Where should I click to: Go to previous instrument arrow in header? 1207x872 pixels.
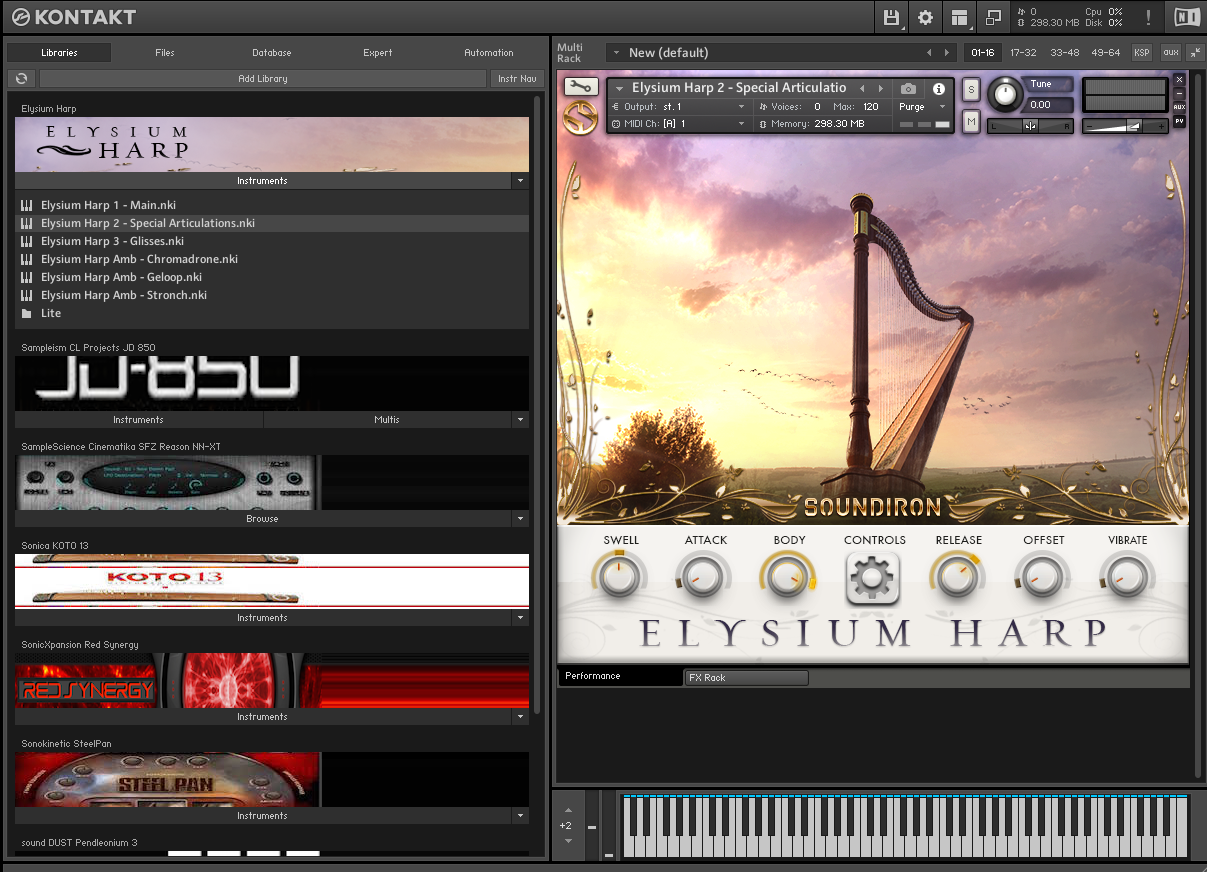pyautogui.click(x=862, y=88)
